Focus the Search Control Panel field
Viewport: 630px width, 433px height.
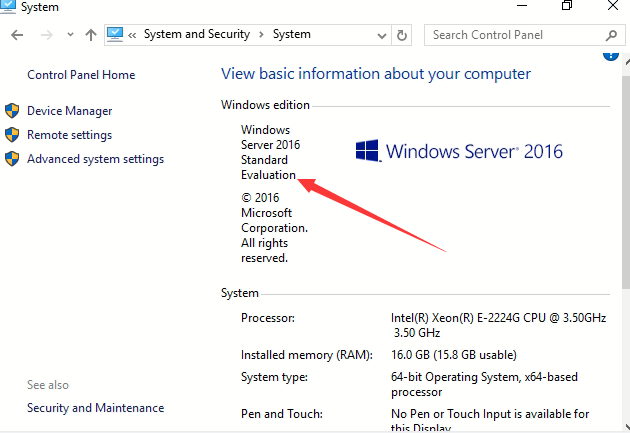(x=524, y=35)
